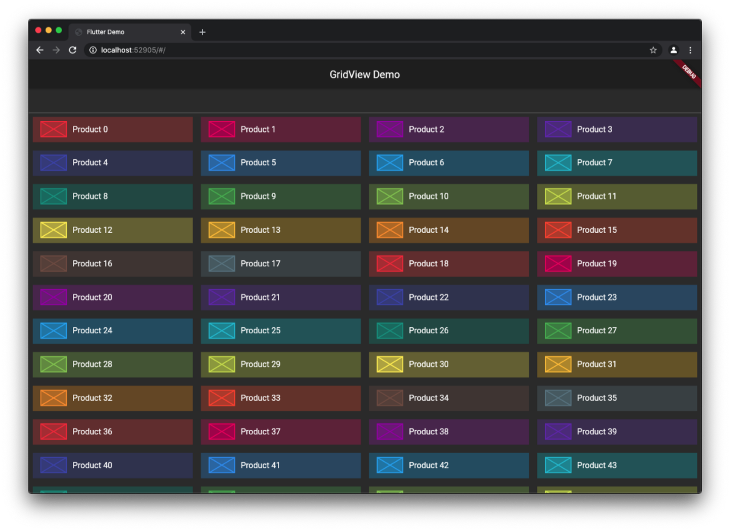Select the Product 28 label

[92, 364]
